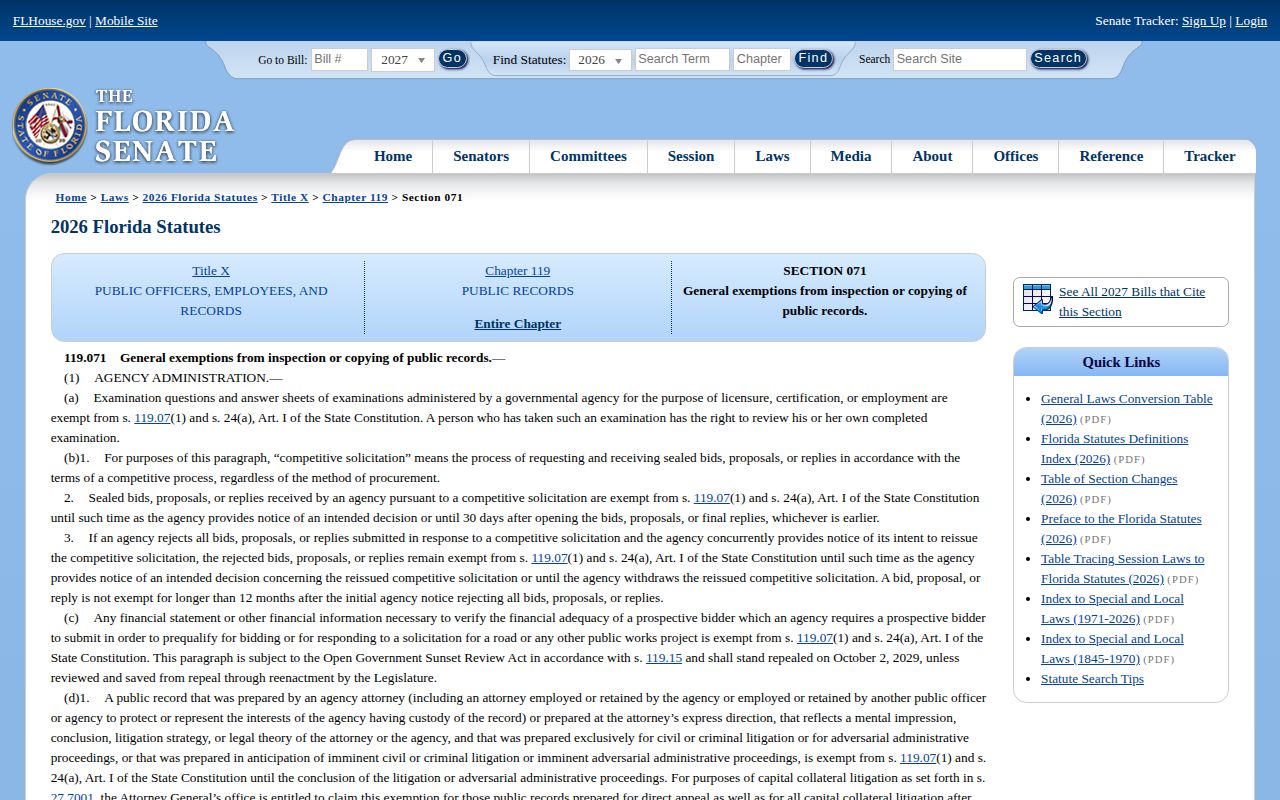Viewport: 1280px width, 800px height.
Task: Open the Laws menu tab
Action: [x=772, y=156]
